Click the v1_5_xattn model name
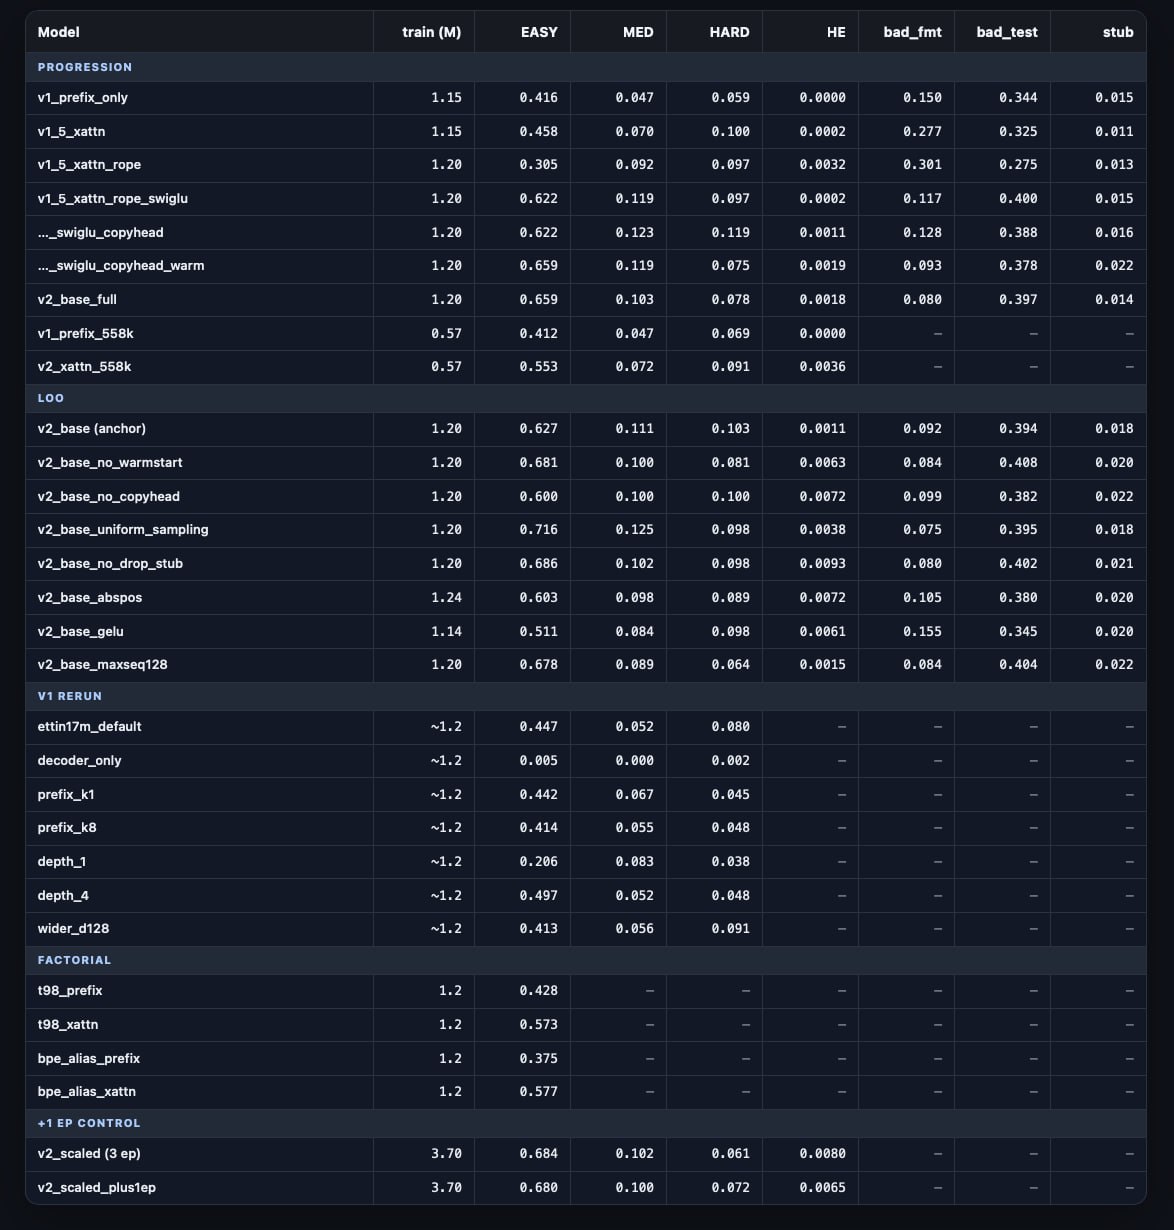The width and height of the screenshot is (1174, 1230). 72,131
